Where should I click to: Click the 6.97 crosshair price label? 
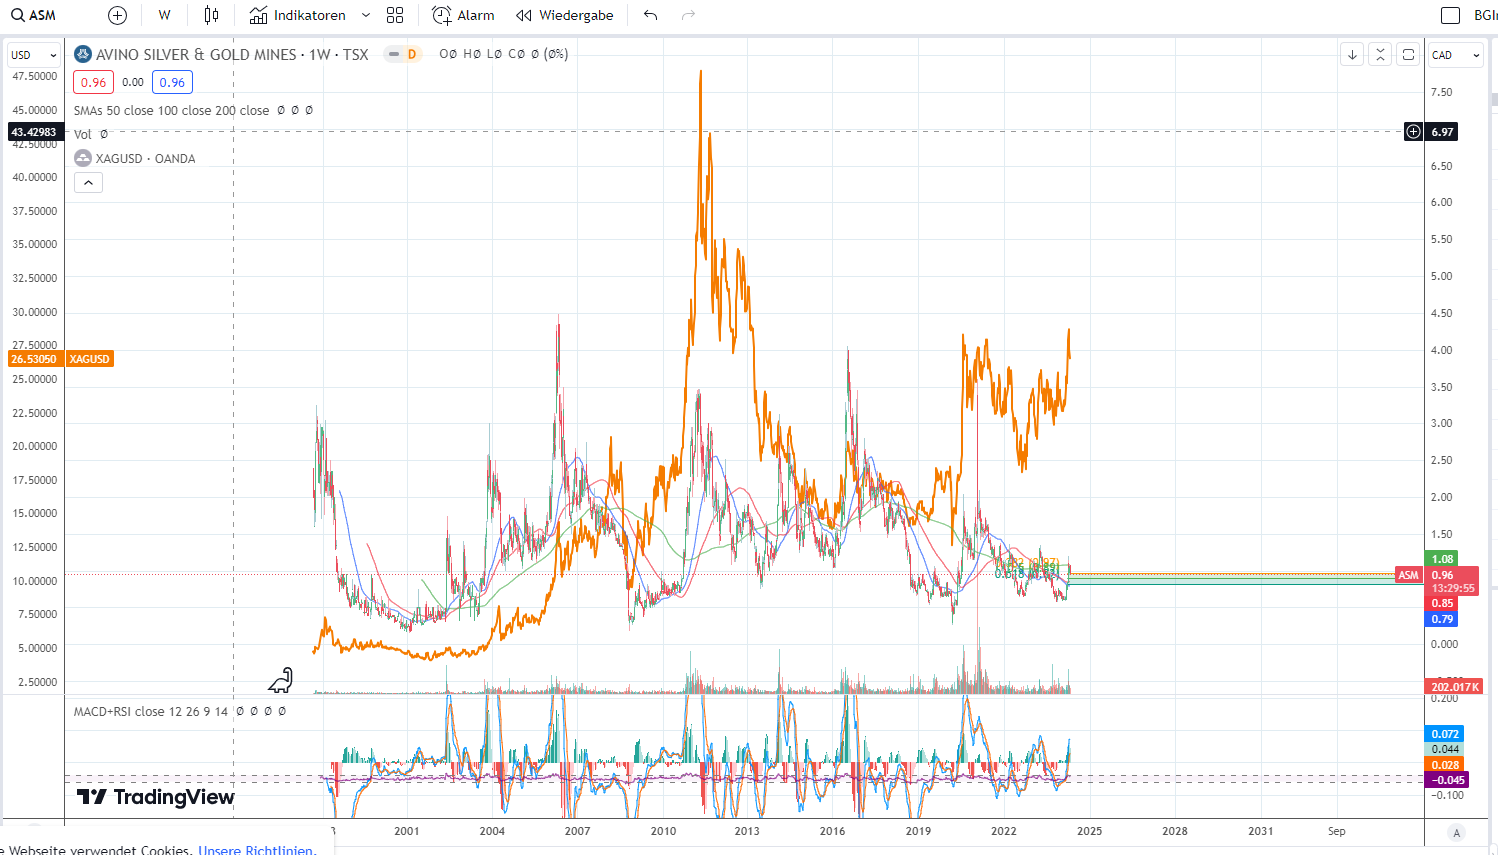click(1442, 132)
